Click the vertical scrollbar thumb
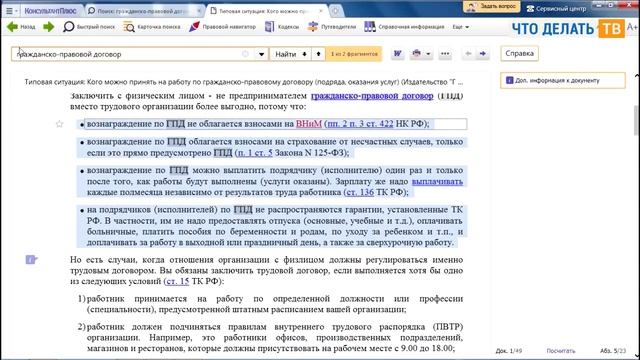 636,120
